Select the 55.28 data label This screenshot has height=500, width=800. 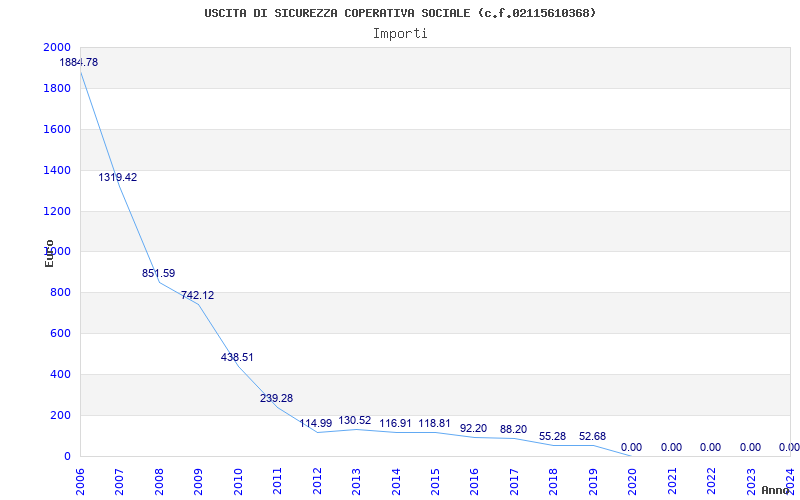coord(553,437)
